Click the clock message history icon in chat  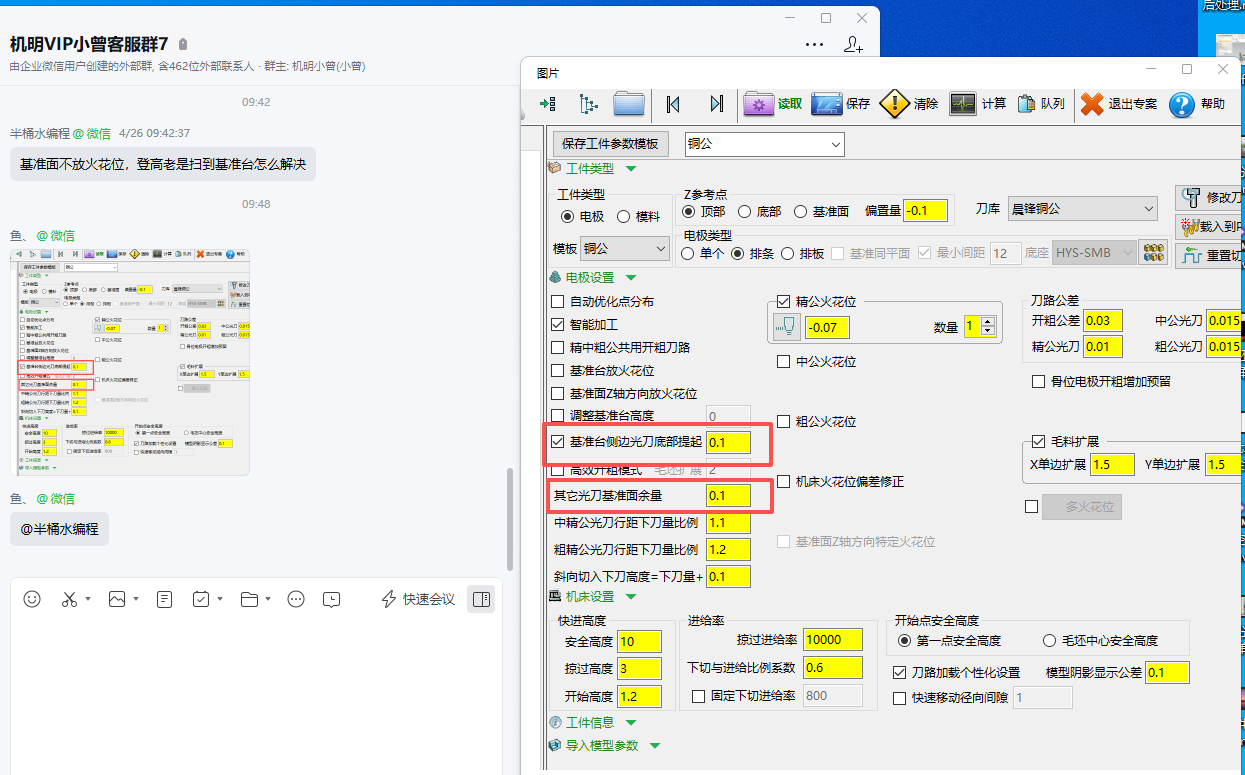point(332,599)
